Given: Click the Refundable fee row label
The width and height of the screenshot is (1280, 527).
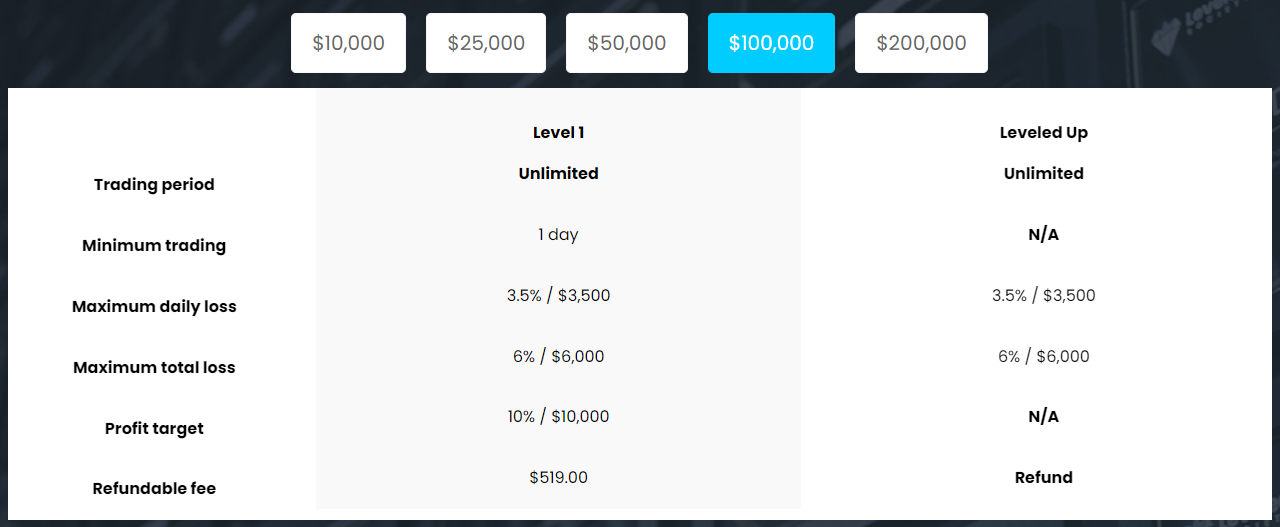Looking at the screenshot, I should 154,489.
